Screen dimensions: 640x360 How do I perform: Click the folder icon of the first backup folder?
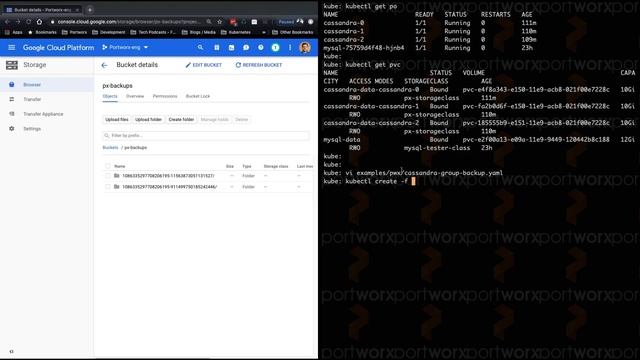(117, 176)
